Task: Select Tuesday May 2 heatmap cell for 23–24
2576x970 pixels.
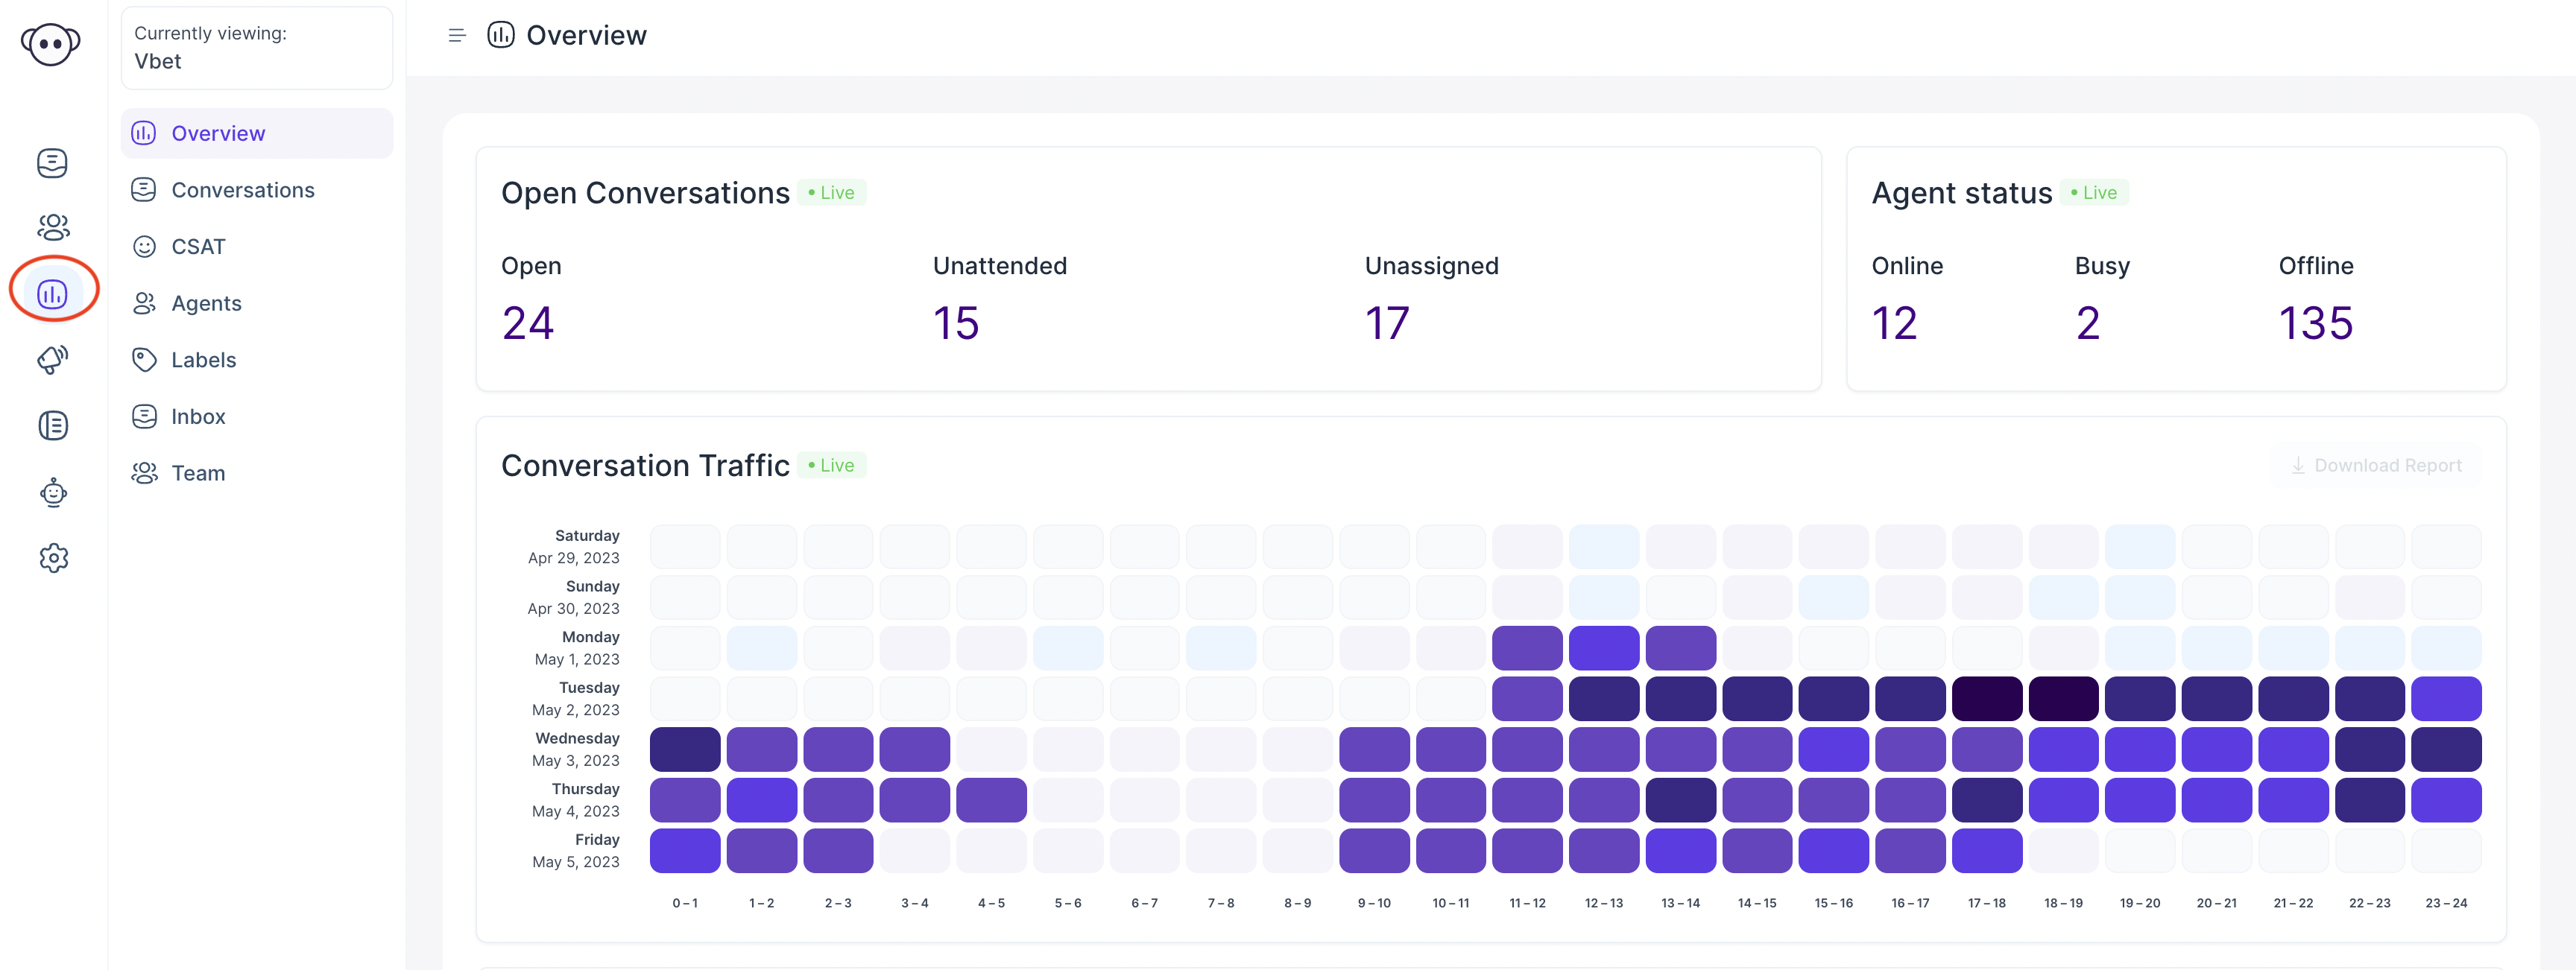Action: coord(2446,698)
